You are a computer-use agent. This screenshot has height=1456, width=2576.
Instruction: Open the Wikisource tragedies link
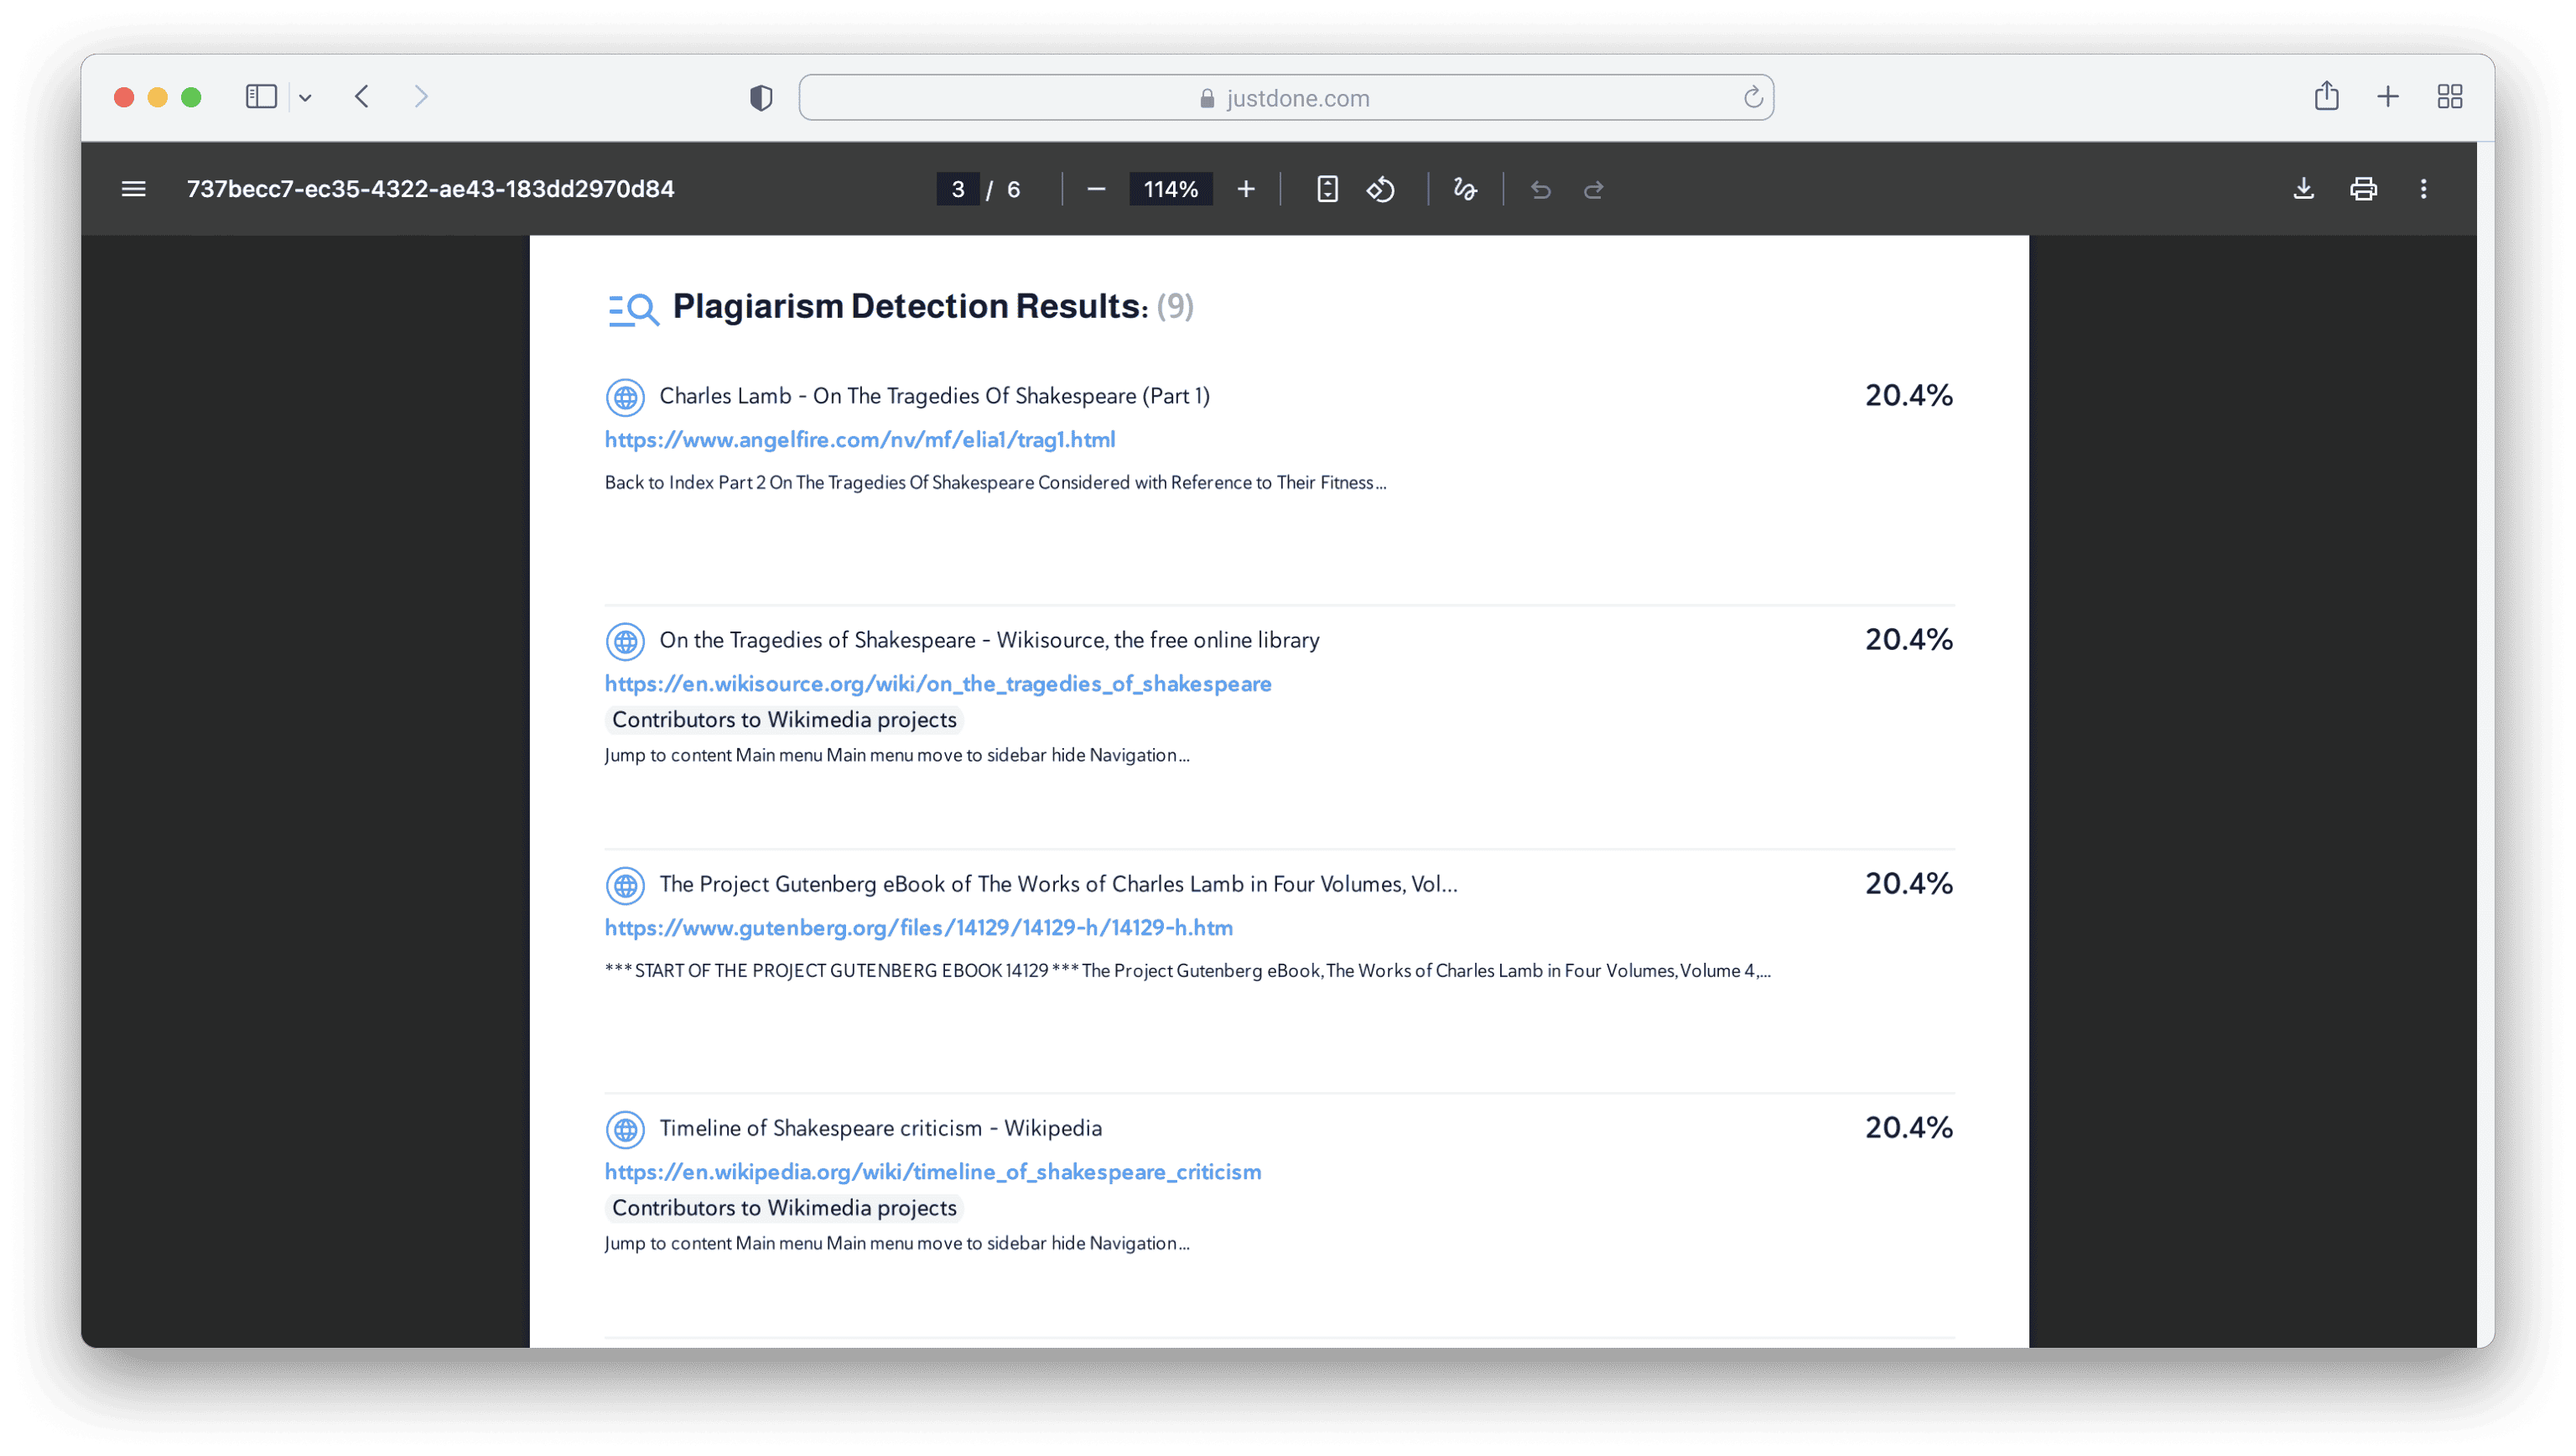[x=938, y=684]
